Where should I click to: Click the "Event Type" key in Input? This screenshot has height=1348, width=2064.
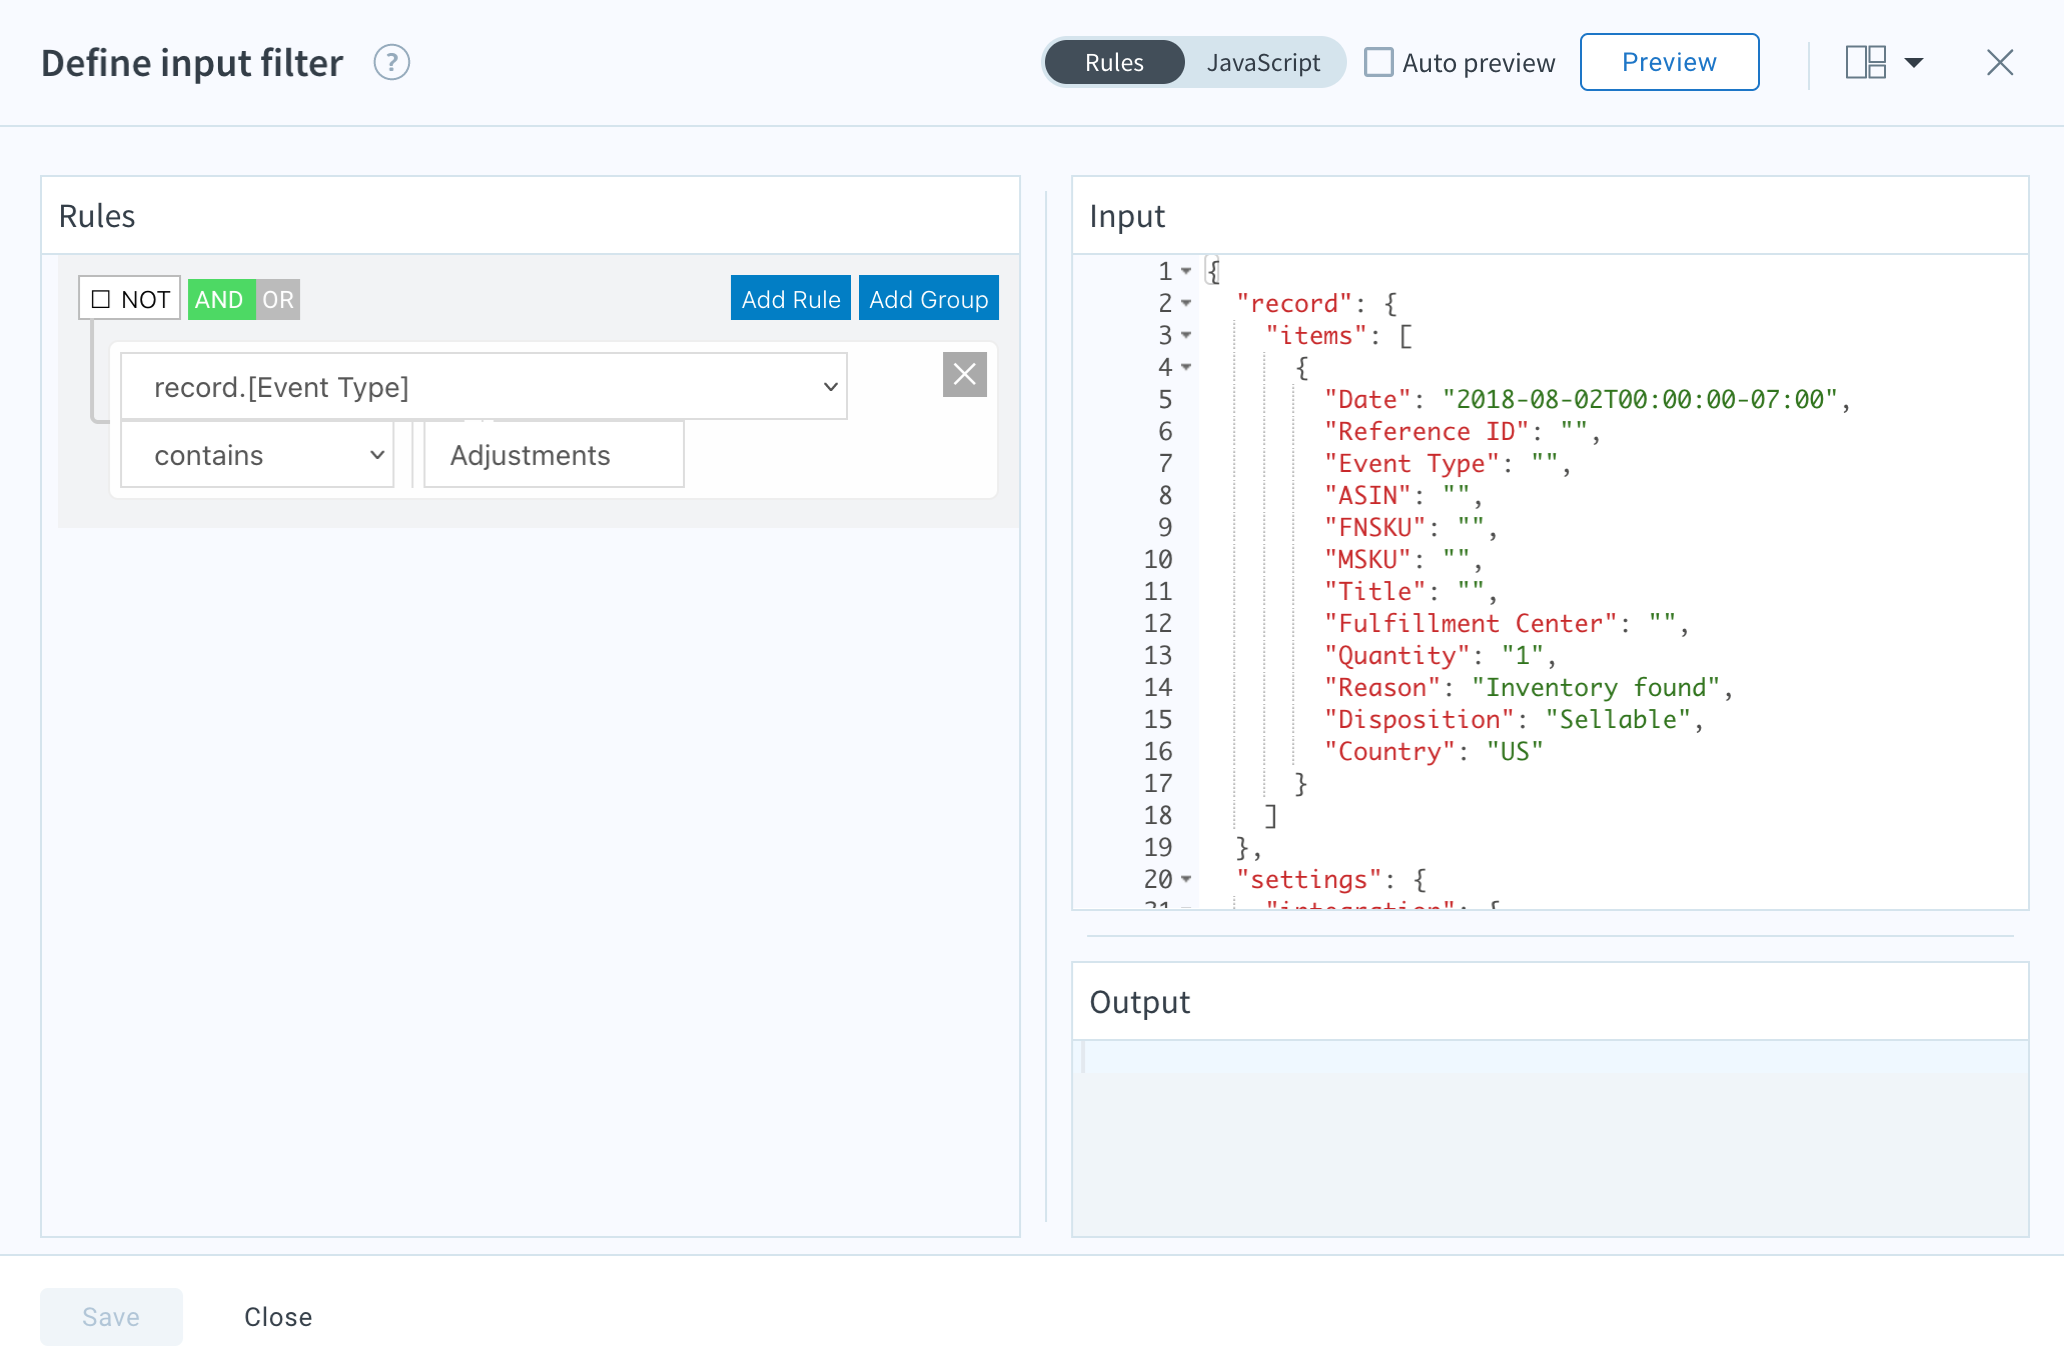(x=1411, y=464)
